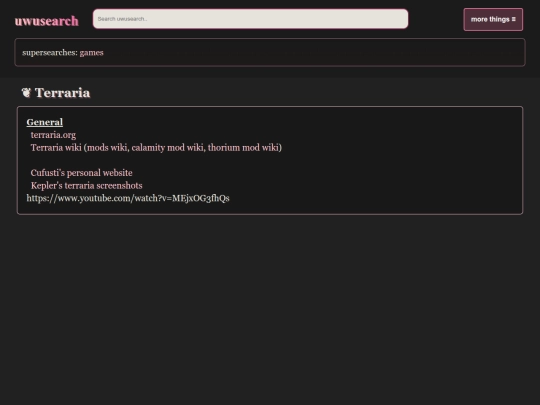
Task: Open the calamity mod wiki link
Action: point(167,148)
